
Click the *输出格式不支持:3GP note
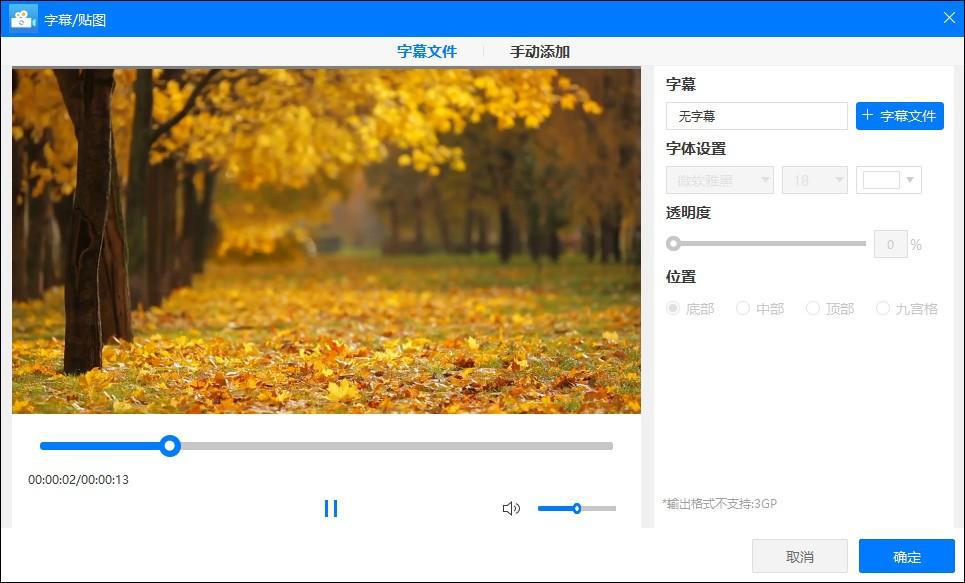click(x=719, y=504)
